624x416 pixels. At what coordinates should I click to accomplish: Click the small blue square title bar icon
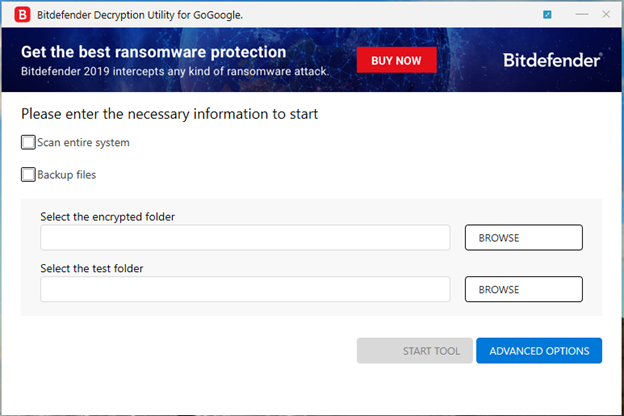click(547, 15)
